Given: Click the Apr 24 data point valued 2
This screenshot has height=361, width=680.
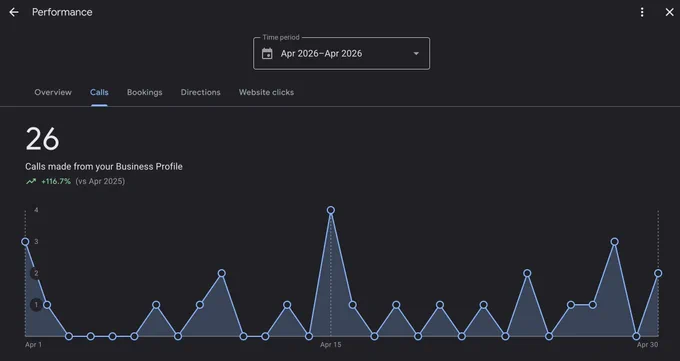Looking at the screenshot, I should click(527, 273).
